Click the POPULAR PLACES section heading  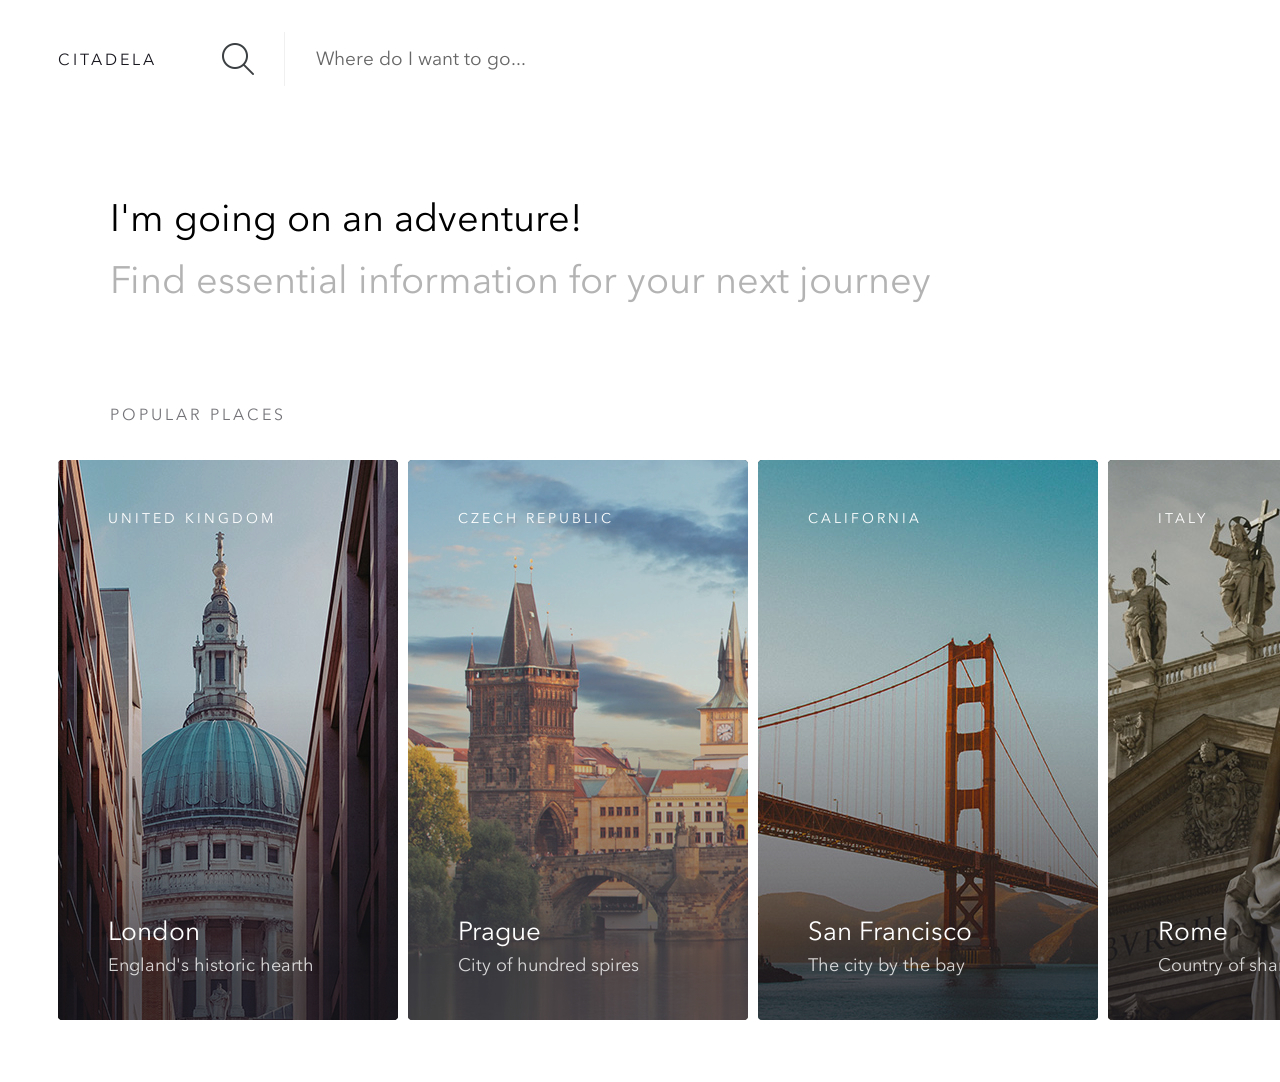[x=197, y=415]
